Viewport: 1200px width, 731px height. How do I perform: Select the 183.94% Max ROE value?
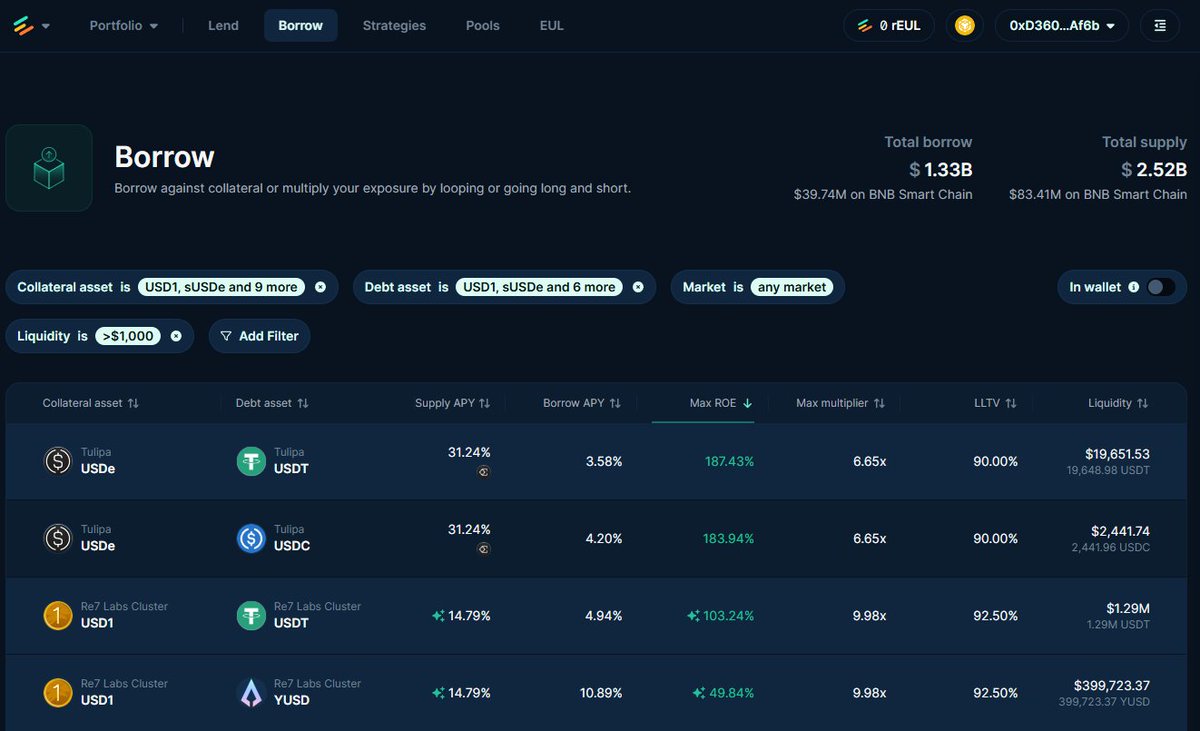(x=728, y=538)
